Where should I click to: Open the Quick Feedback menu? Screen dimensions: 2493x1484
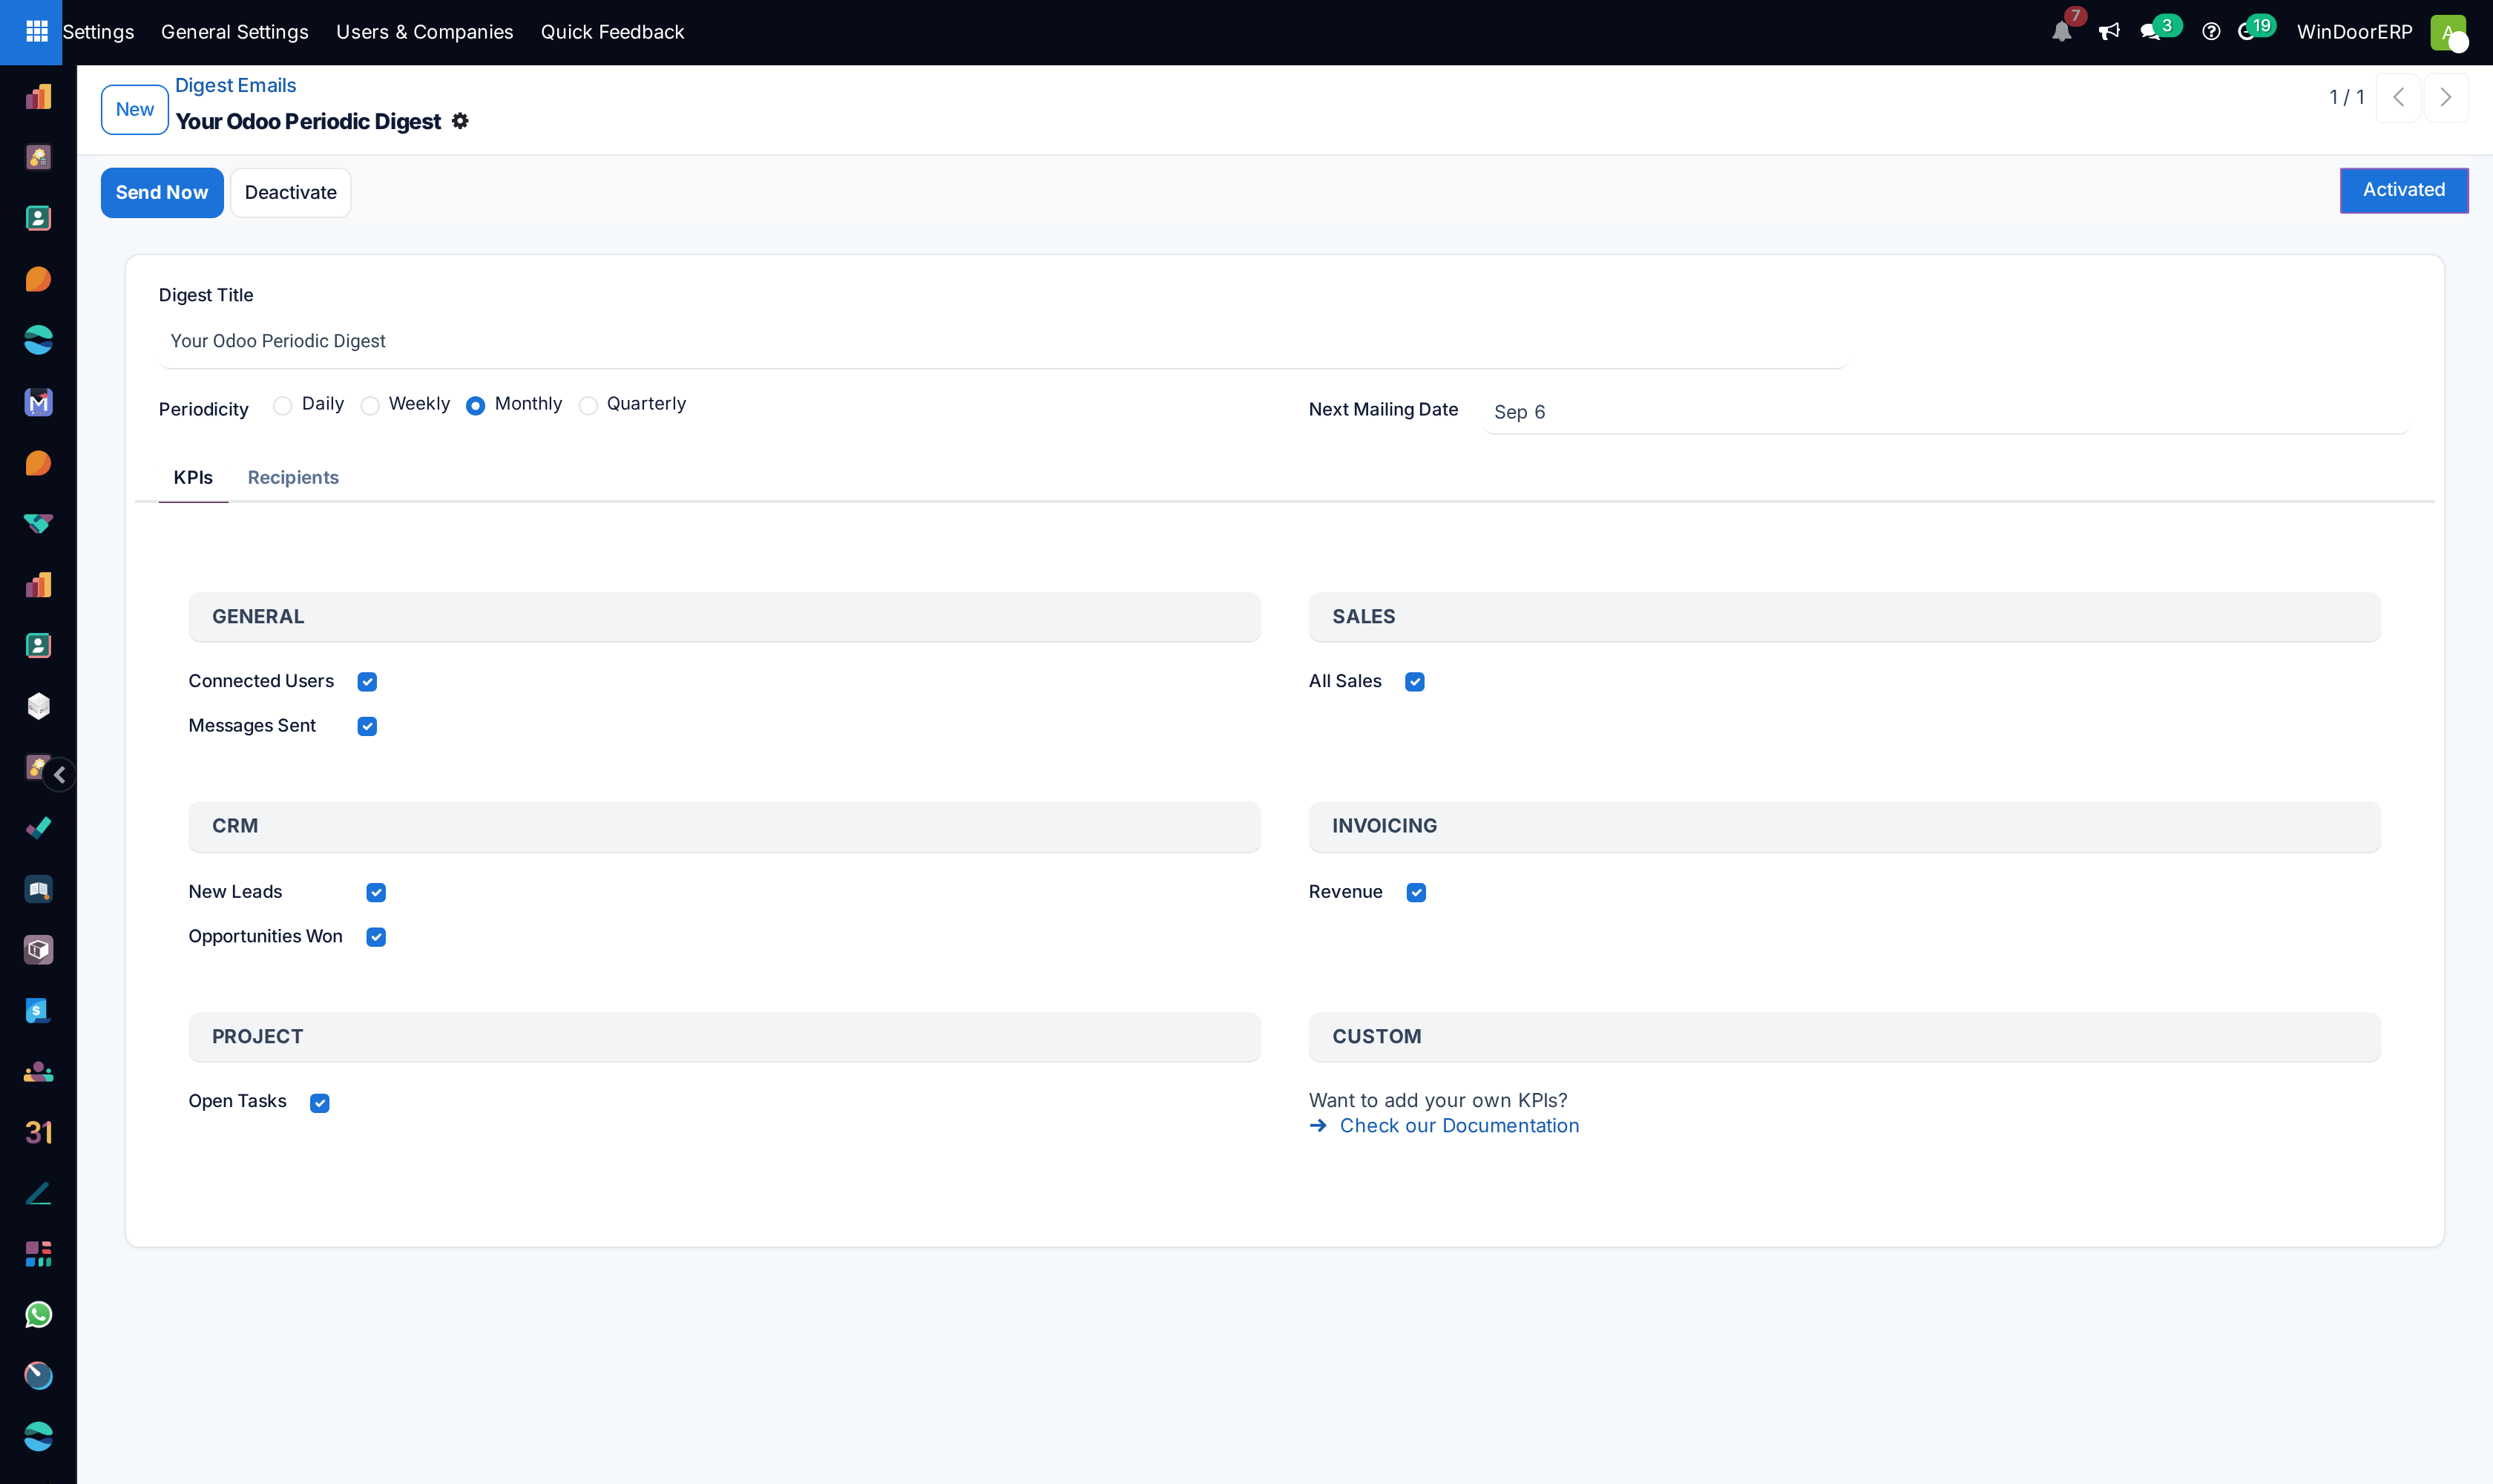[x=612, y=32]
